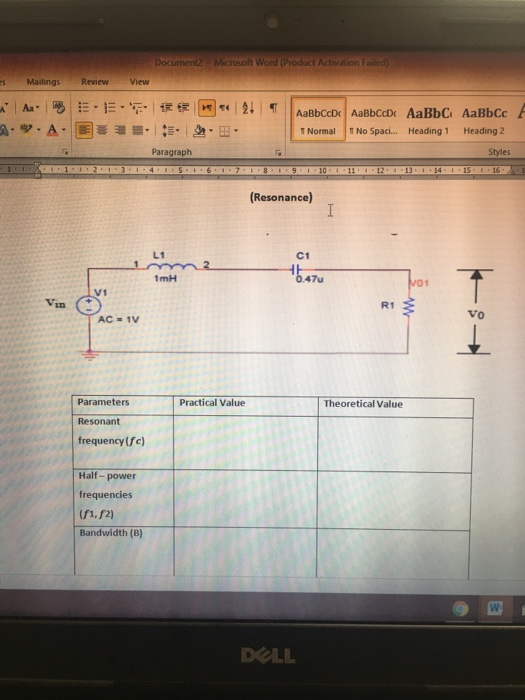Open the Font dialog launcher

65,152
